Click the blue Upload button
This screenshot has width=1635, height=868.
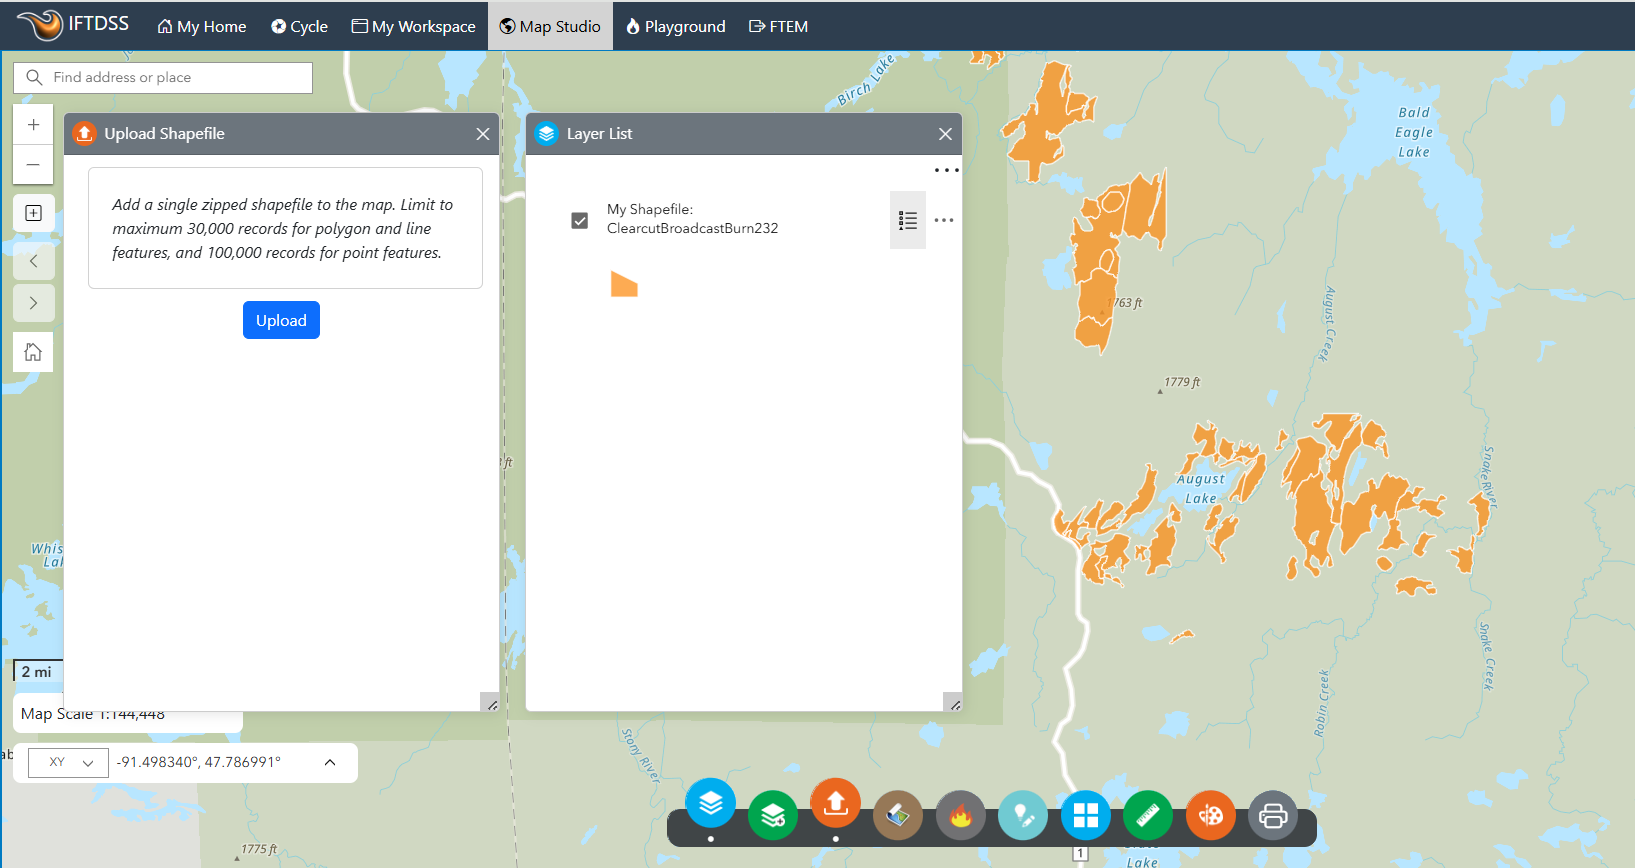(281, 320)
